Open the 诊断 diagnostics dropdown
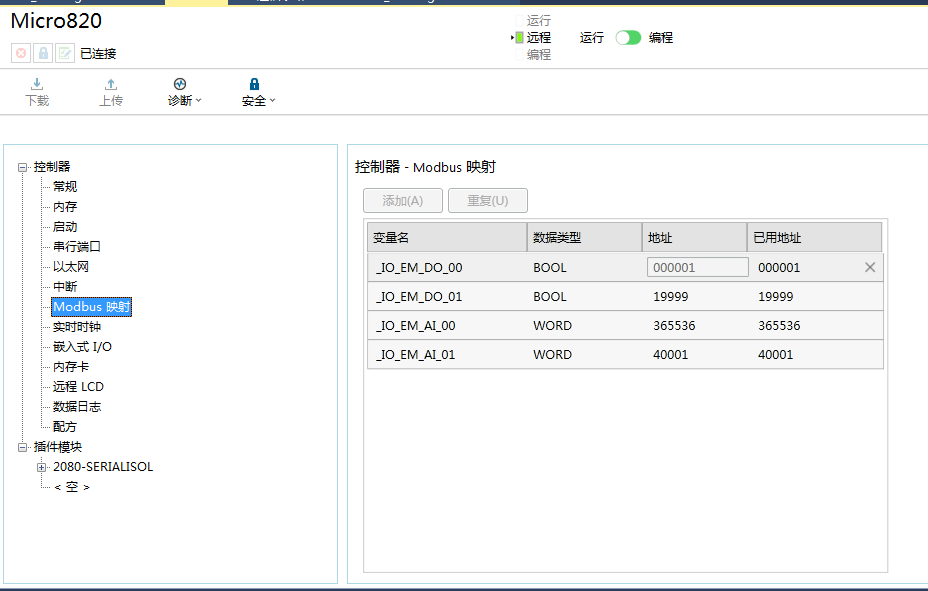 pos(184,92)
